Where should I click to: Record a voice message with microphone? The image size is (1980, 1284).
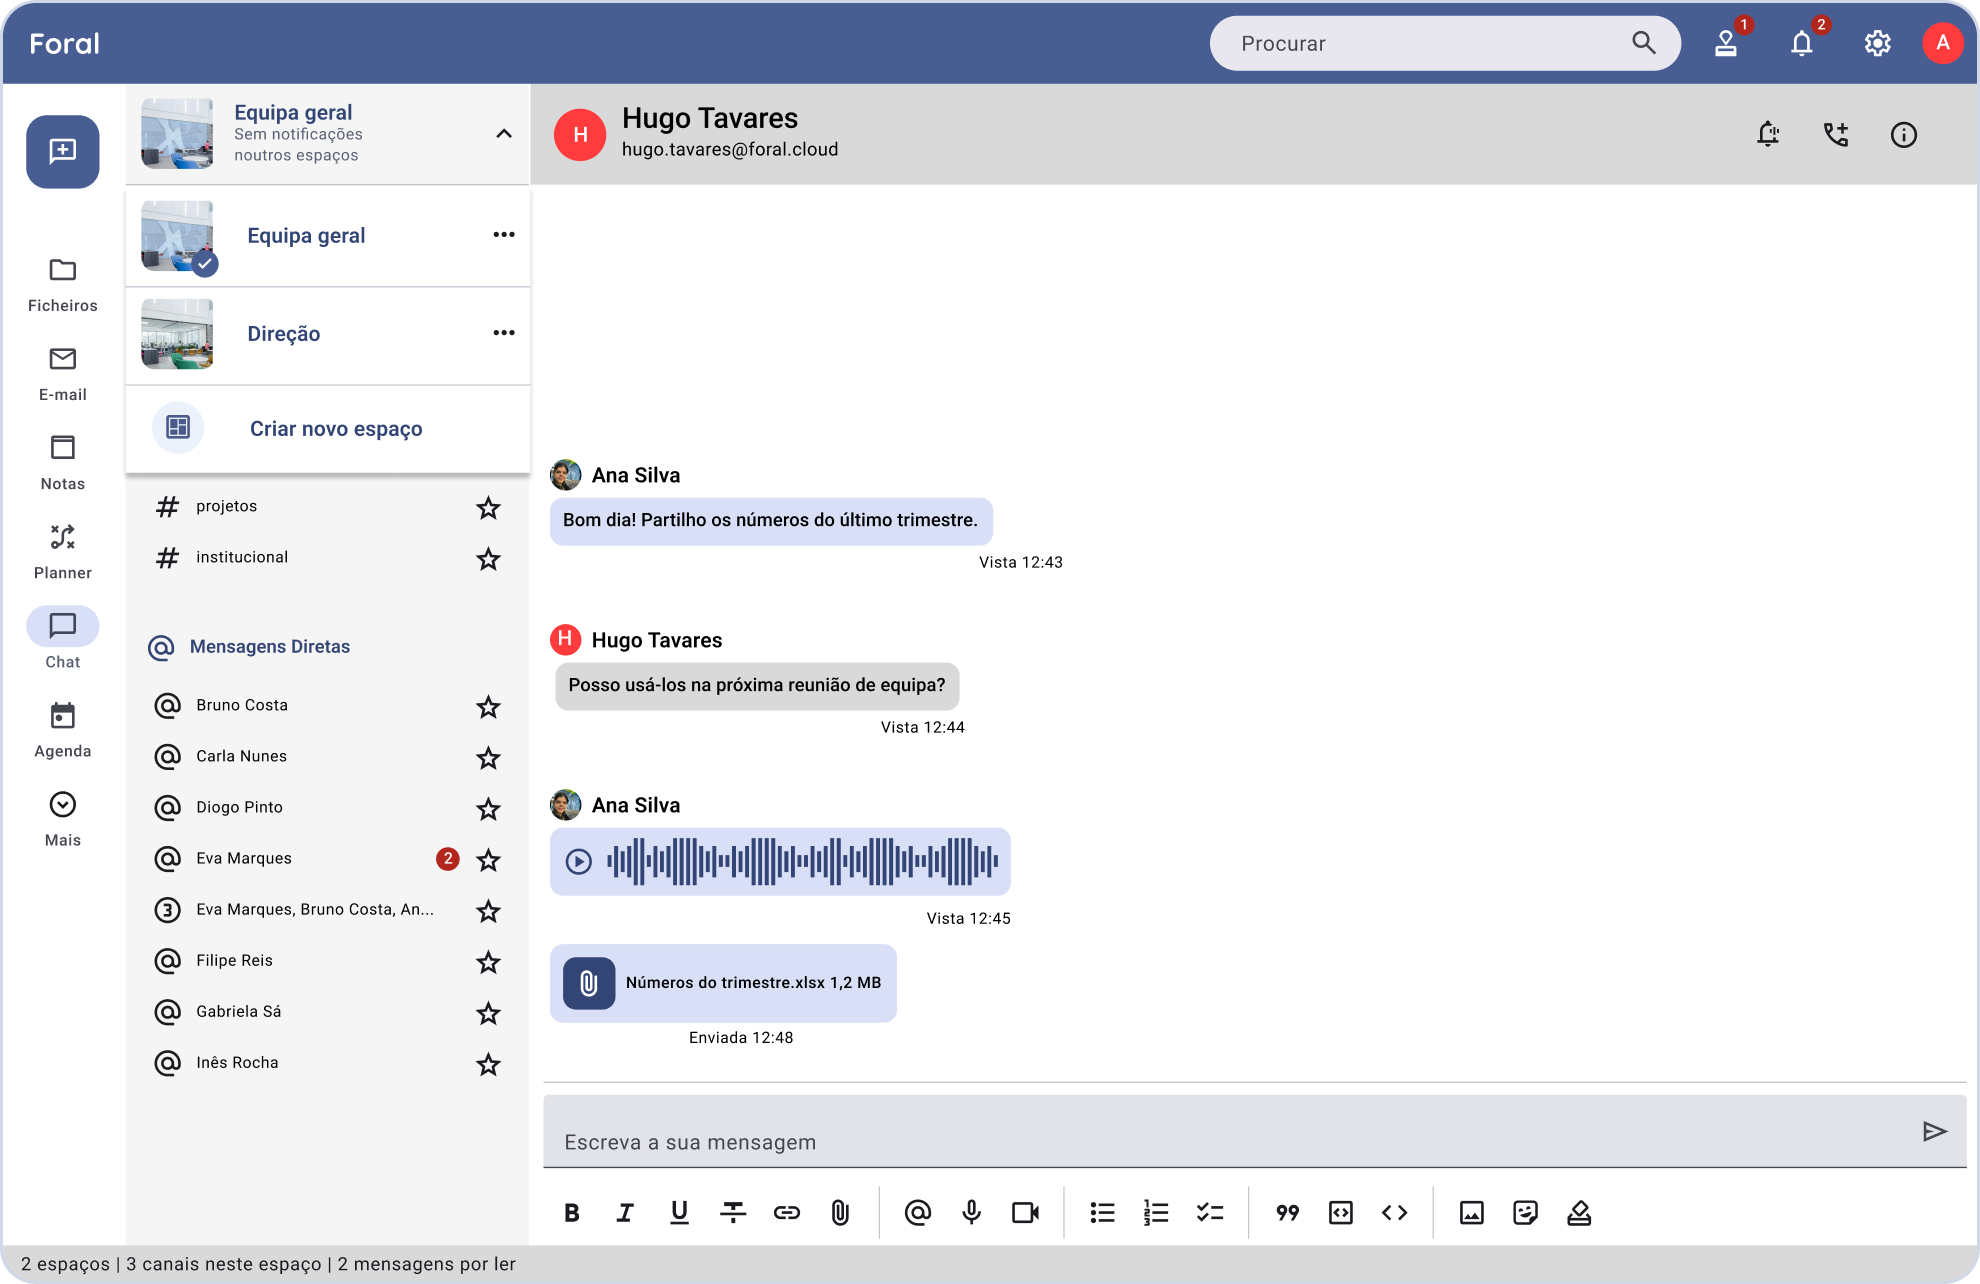(x=971, y=1213)
